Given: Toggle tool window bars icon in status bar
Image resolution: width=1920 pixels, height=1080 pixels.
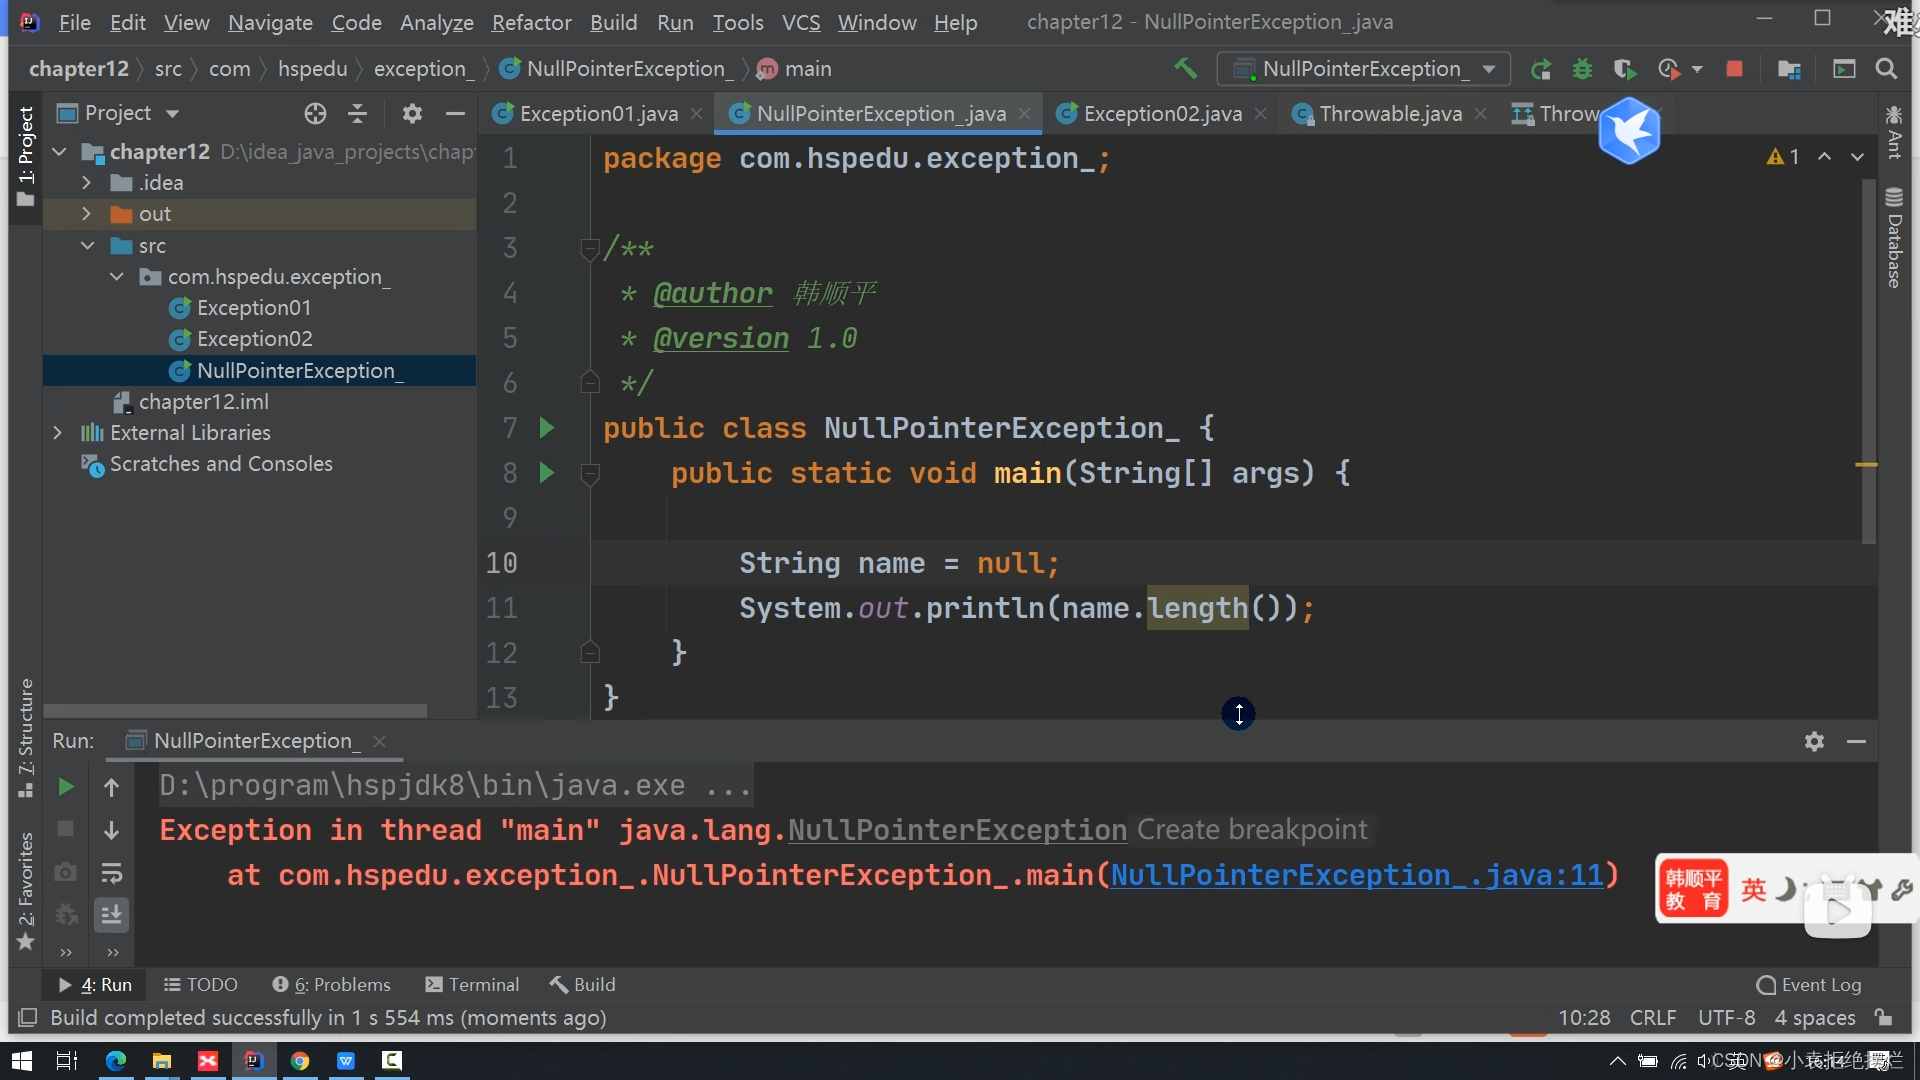Looking at the screenshot, I should pyautogui.click(x=28, y=1018).
